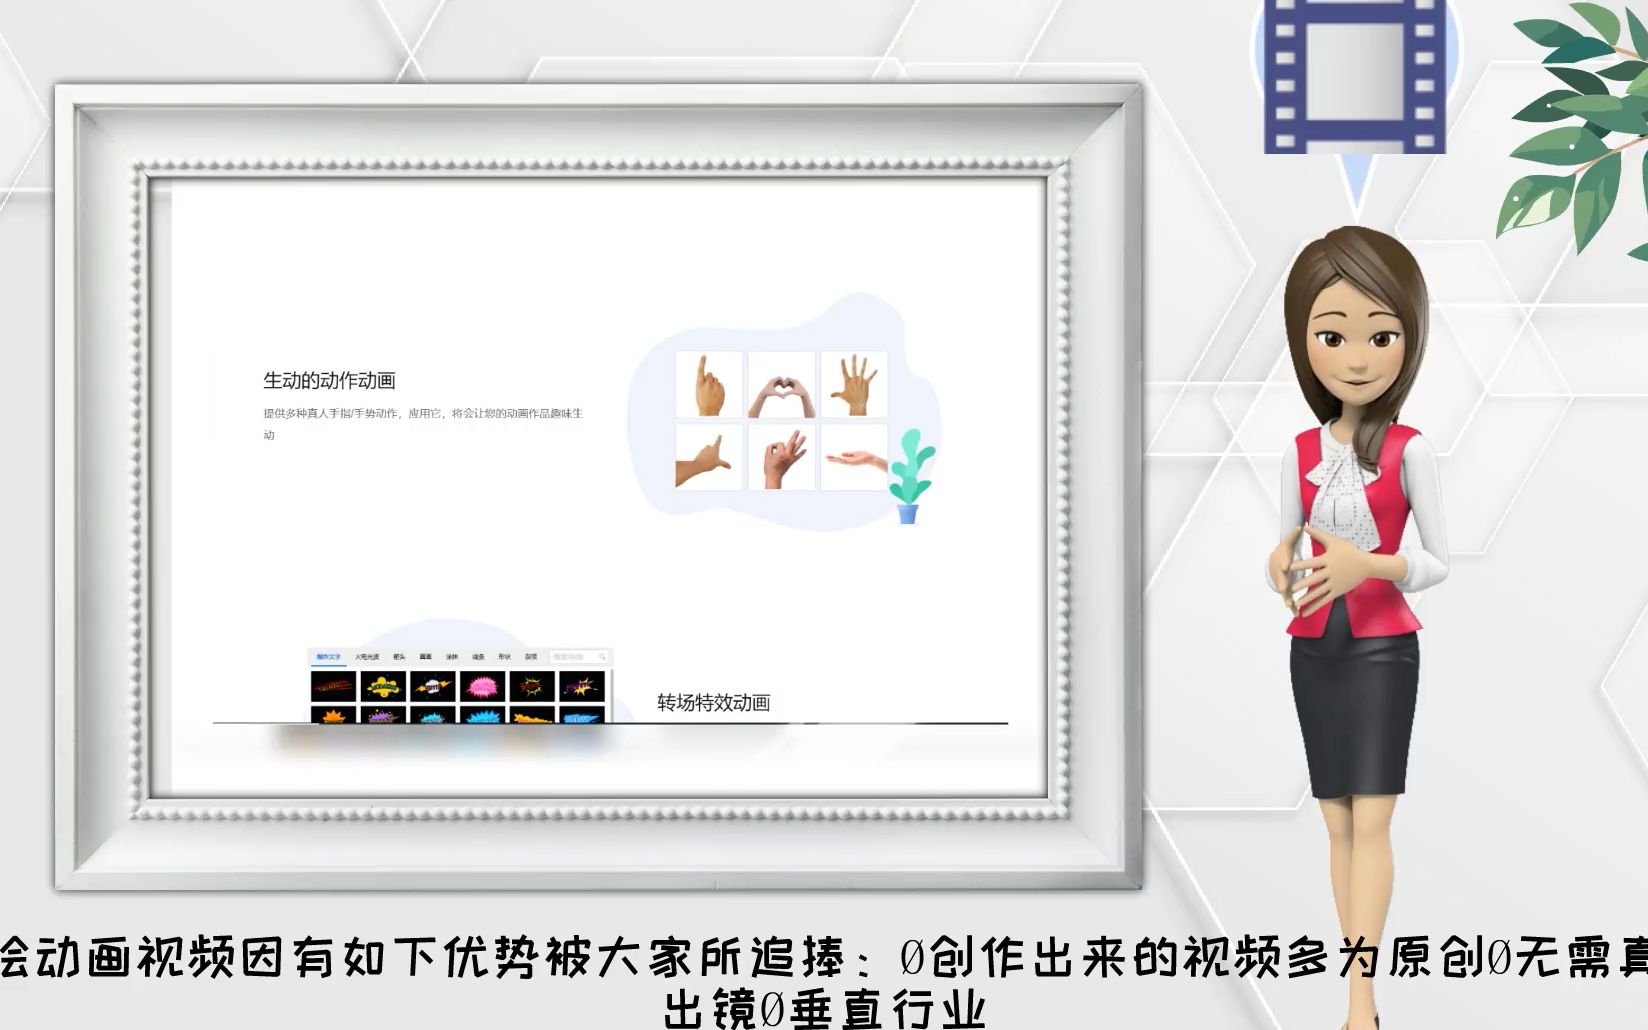Select the red streak explosion text effect
The image size is (1648, 1030).
[x=333, y=686]
